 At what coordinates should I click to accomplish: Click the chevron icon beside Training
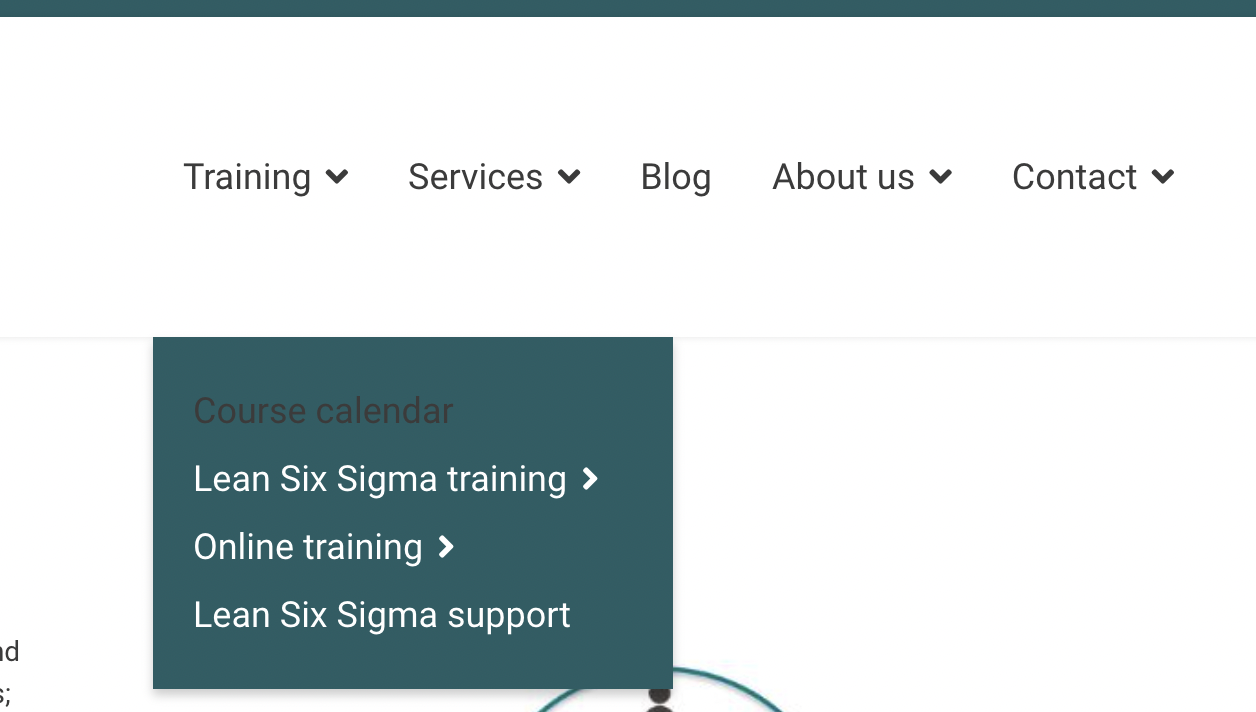click(337, 177)
